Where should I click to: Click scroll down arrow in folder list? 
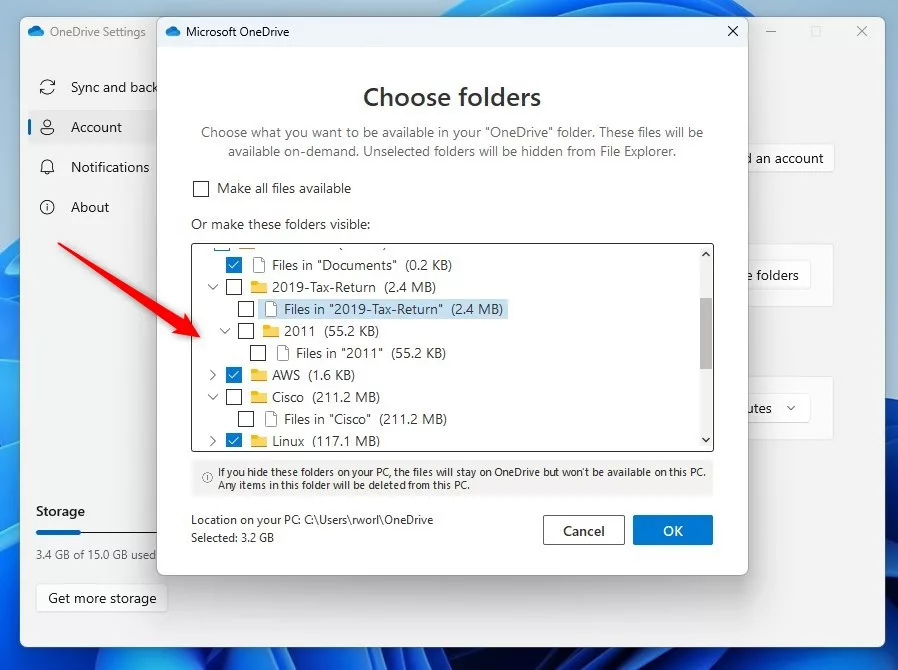pos(706,440)
